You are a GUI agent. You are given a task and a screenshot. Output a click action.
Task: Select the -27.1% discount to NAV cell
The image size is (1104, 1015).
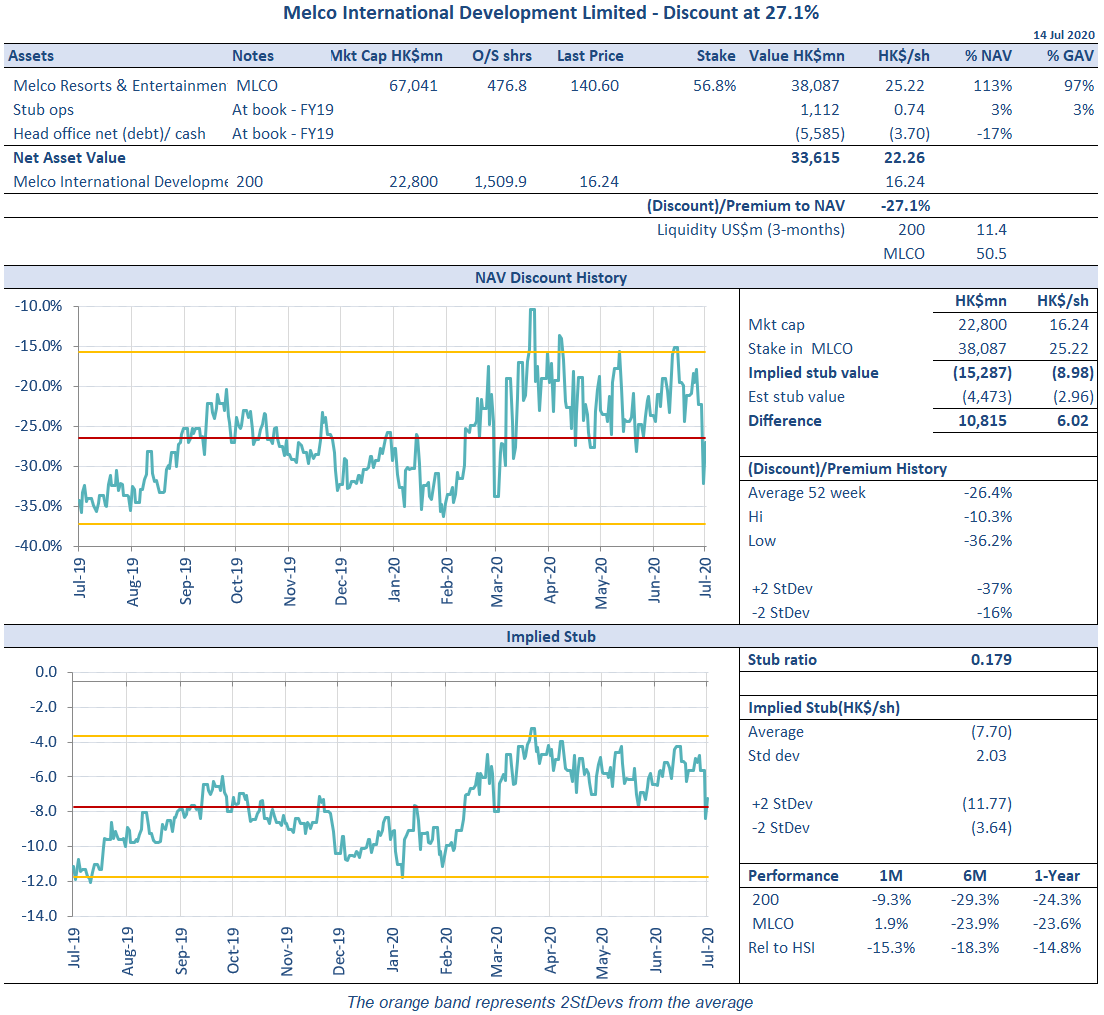click(x=904, y=206)
